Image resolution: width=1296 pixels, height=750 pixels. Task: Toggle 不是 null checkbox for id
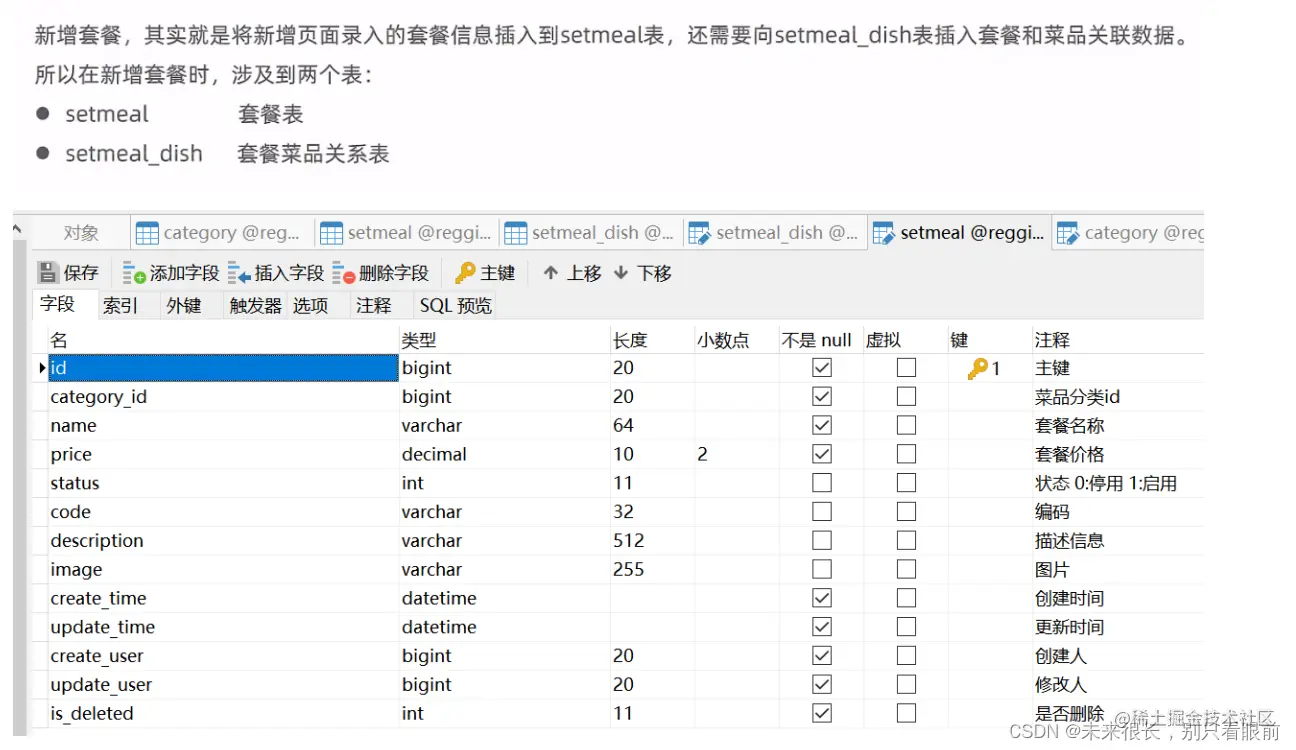822,368
